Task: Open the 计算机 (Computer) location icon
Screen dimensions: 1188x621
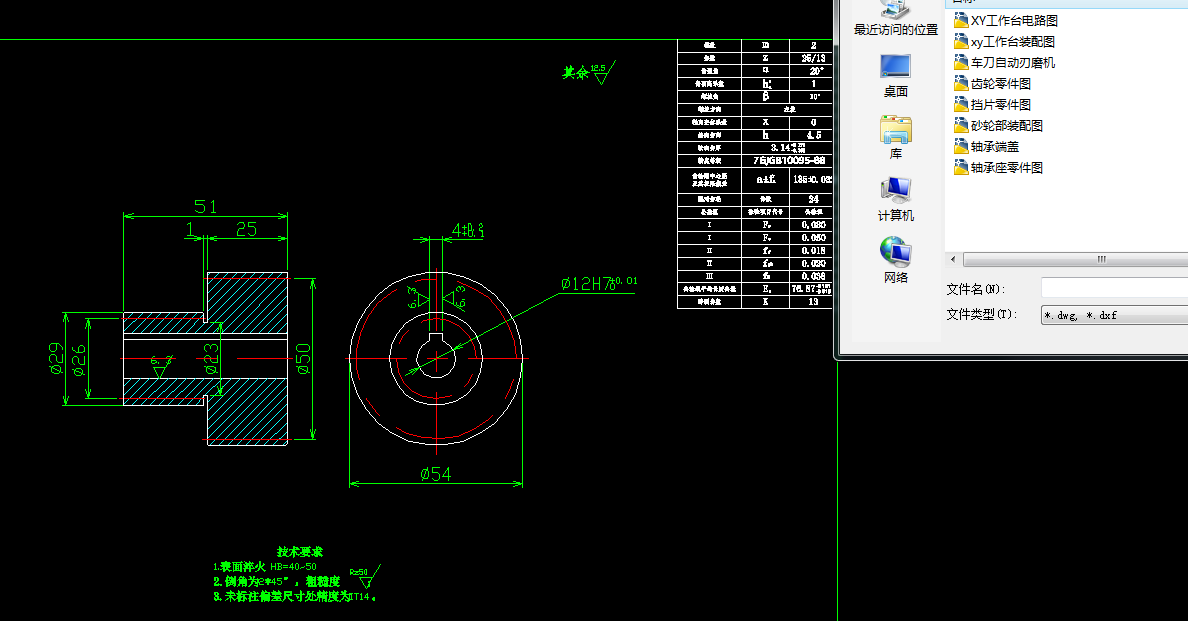Action: point(896,199)
